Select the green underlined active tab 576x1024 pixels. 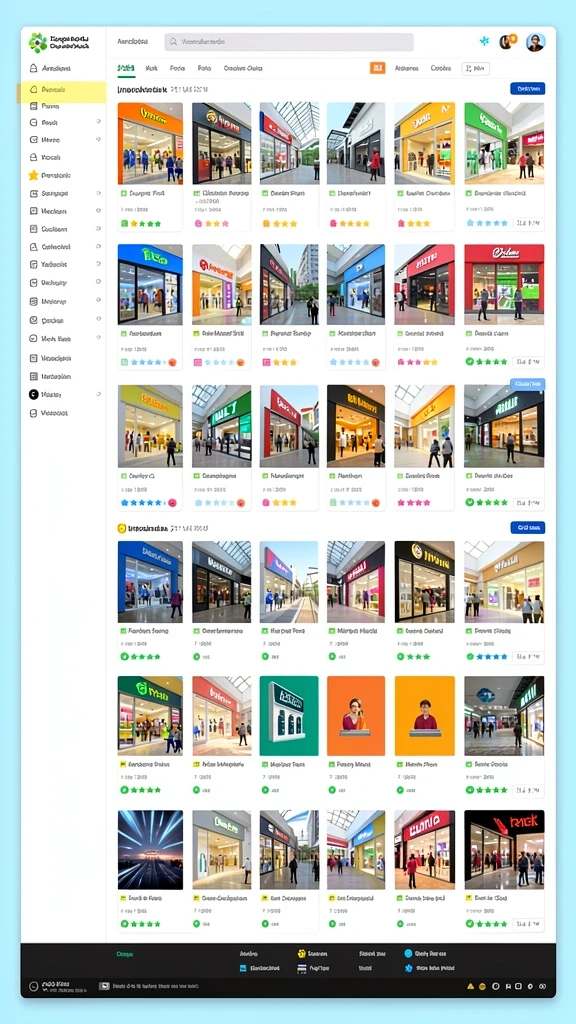coord(126,68)
